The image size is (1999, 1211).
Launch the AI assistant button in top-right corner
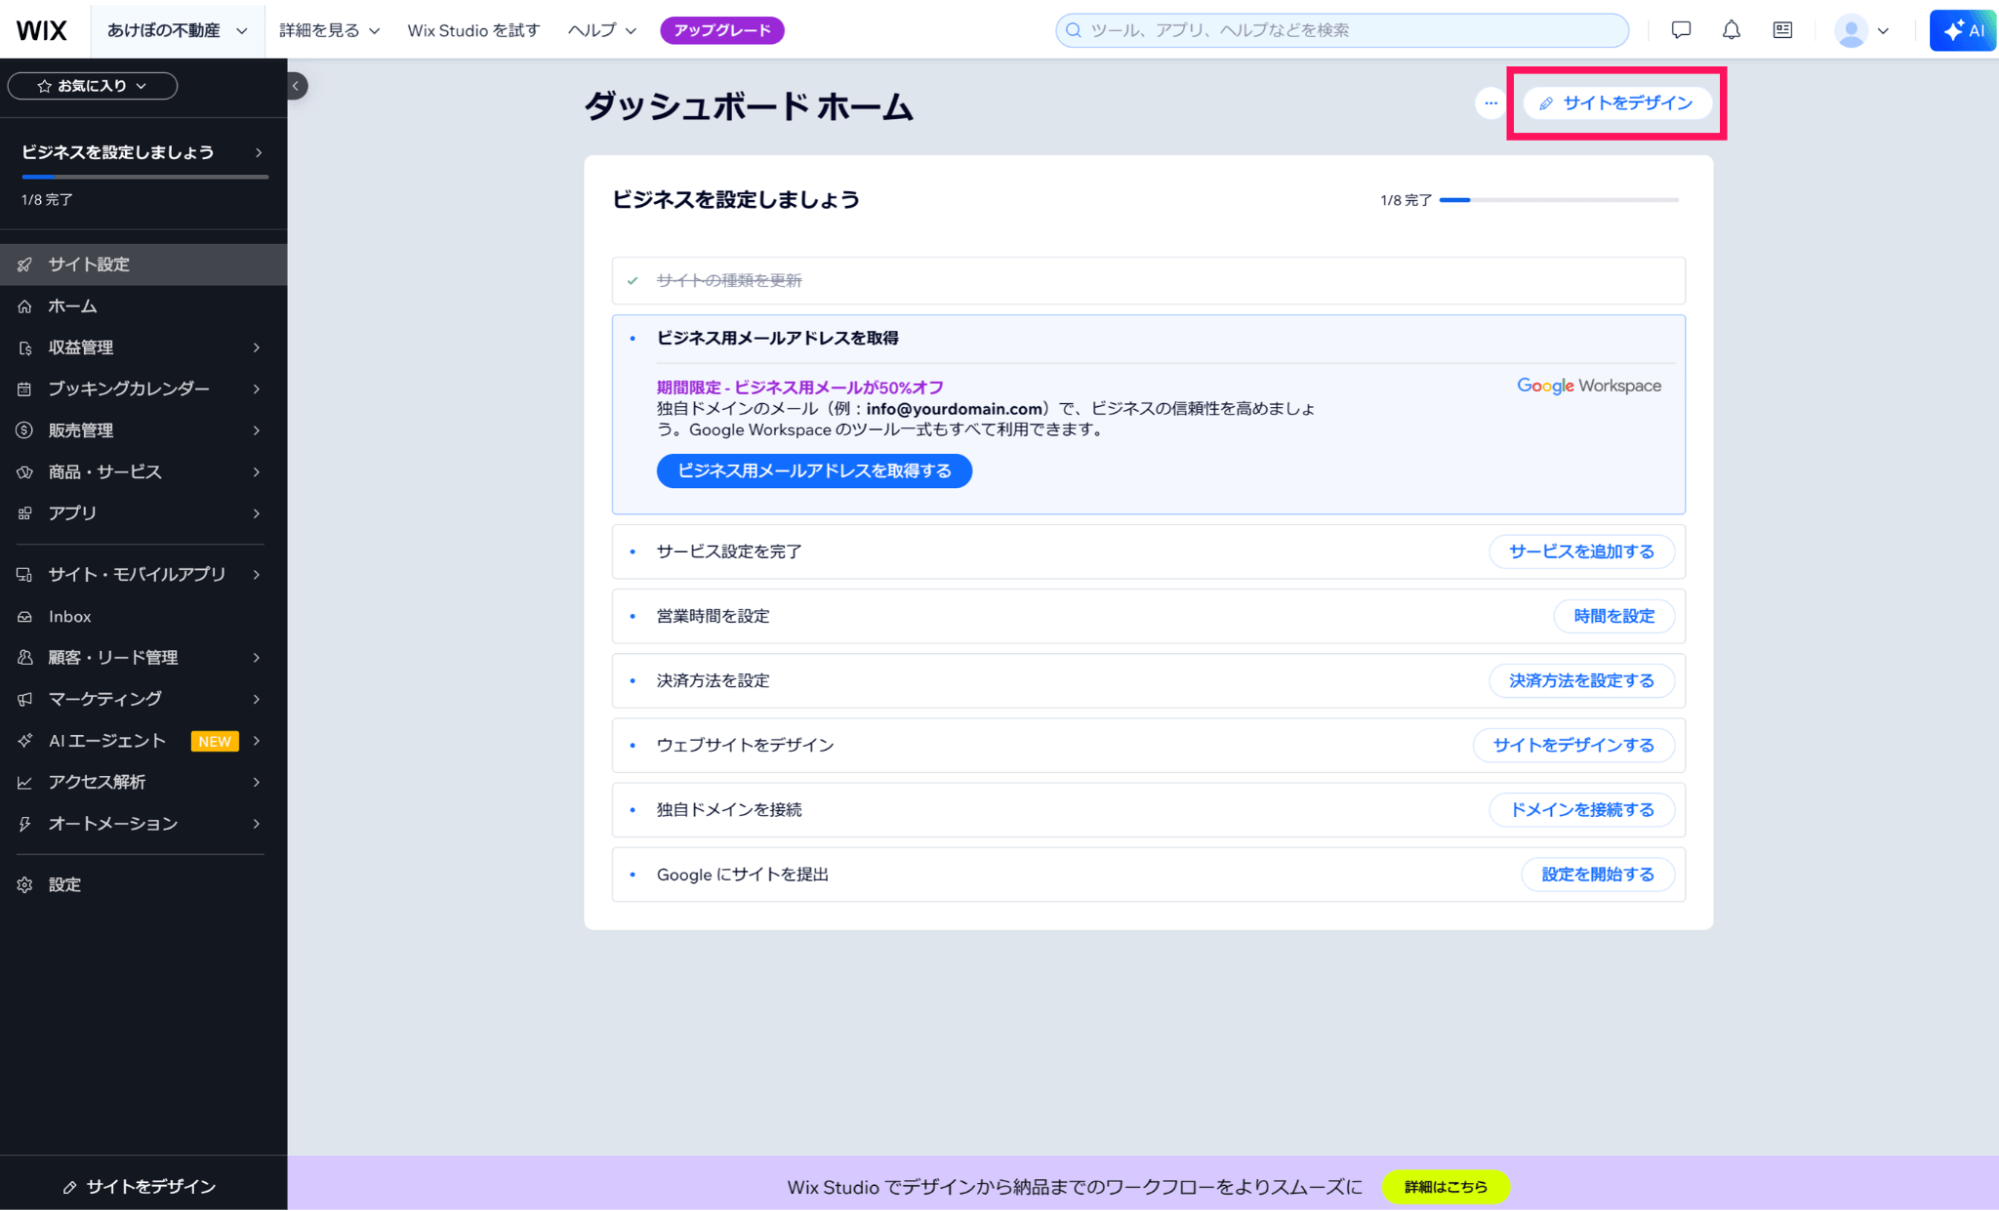click(x=1962, y=29)
